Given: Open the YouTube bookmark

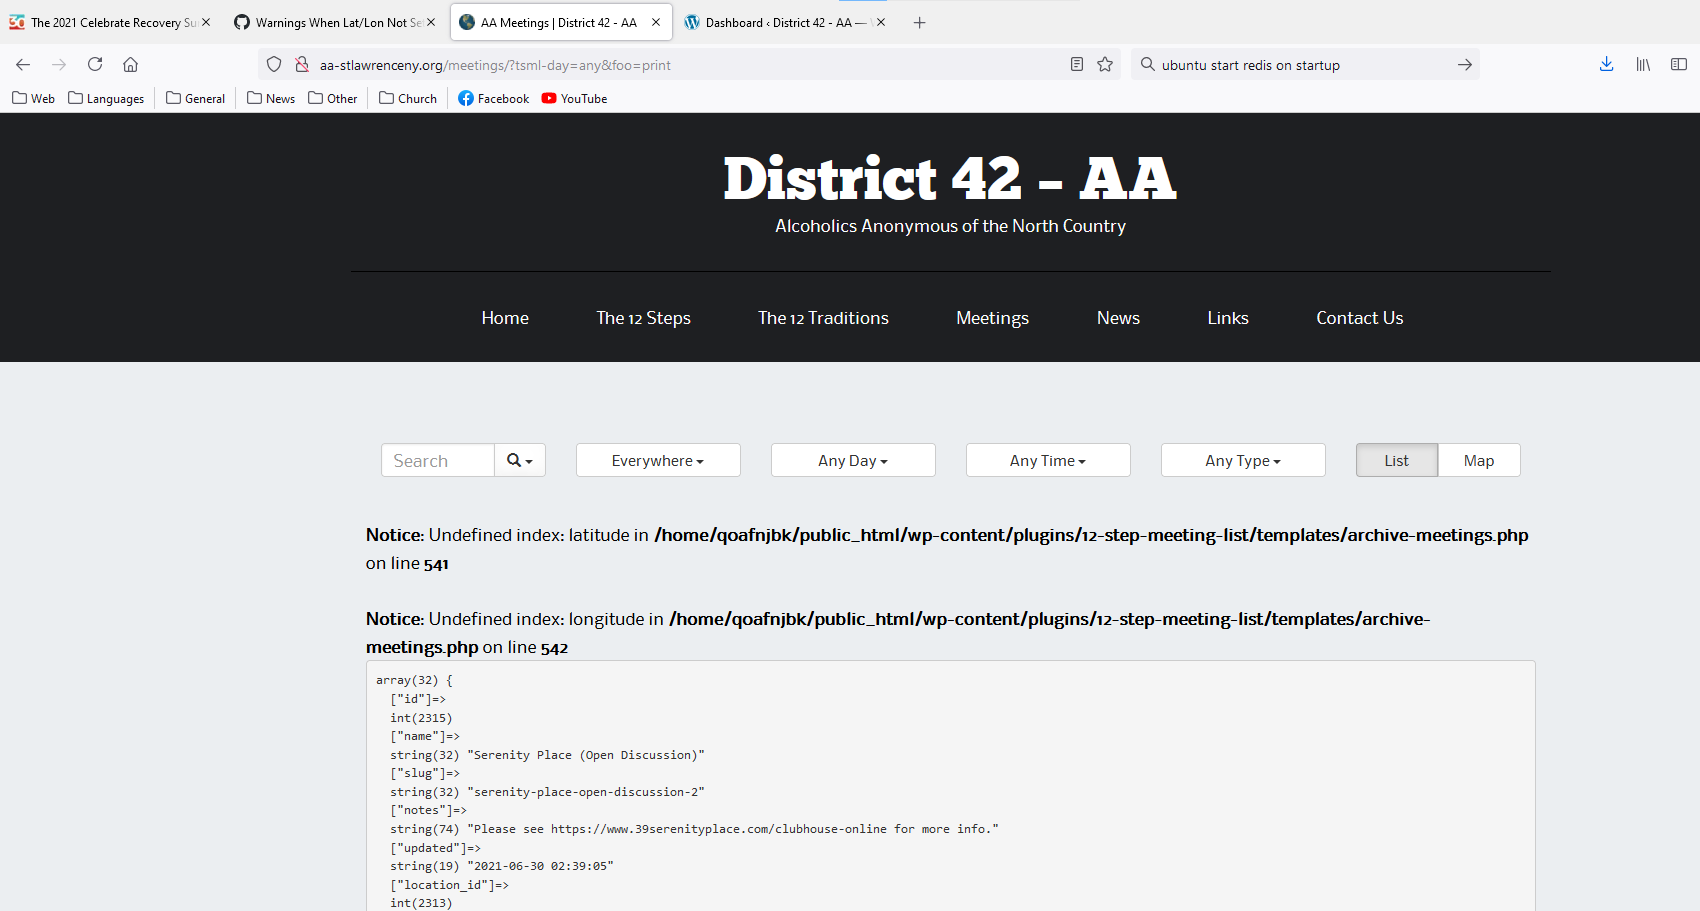Looking at the screenshot, I should (574, 98).
